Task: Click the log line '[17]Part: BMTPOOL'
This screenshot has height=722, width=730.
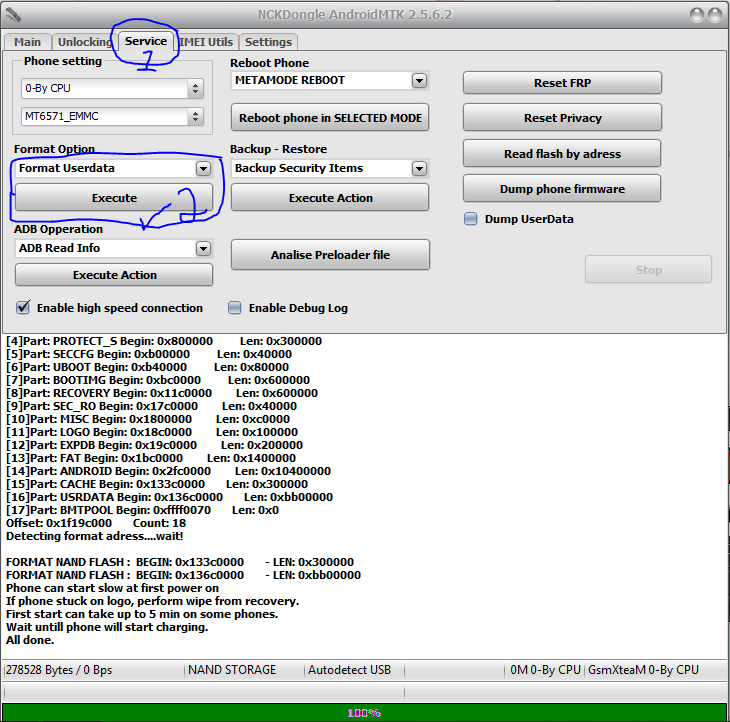Action: tap(142, 510)
